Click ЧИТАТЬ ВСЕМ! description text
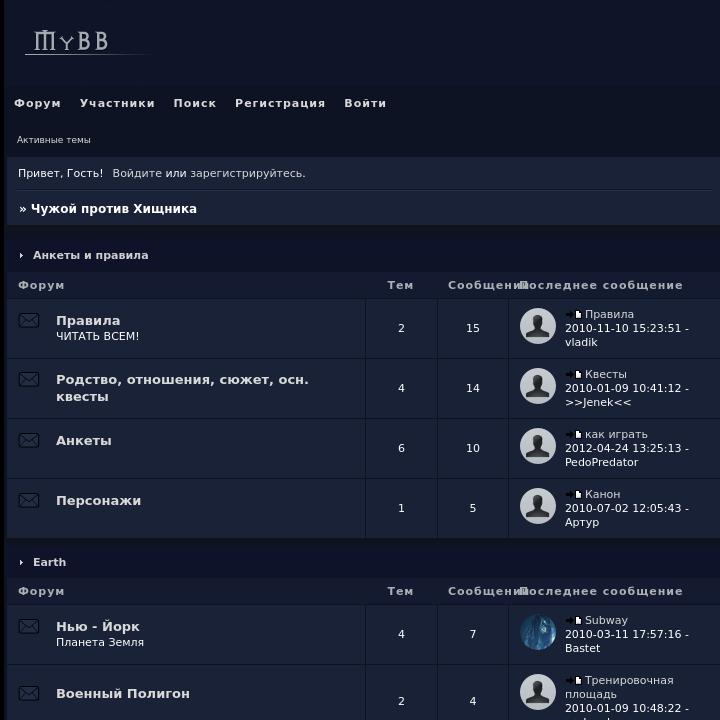720x720 pixels. (x=97, y=336)
